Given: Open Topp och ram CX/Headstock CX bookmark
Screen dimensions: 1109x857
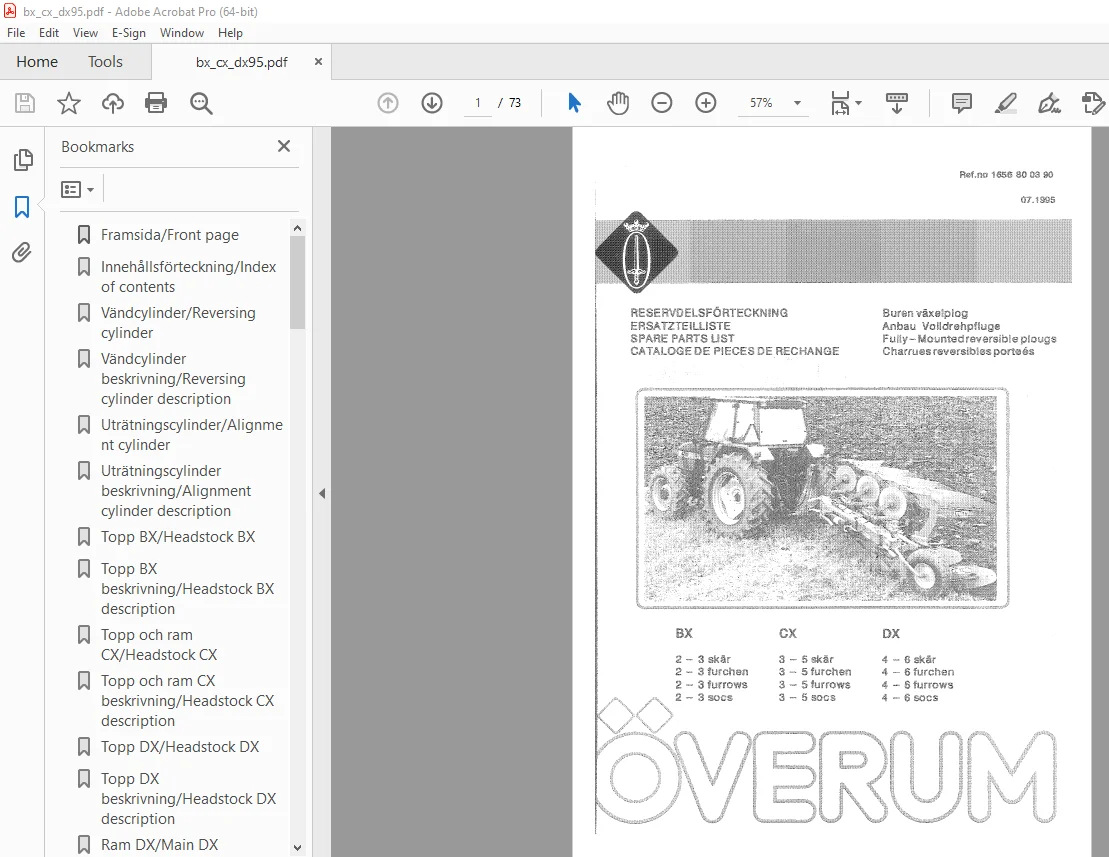Looking at the screenshot, I should coord(158,644).
